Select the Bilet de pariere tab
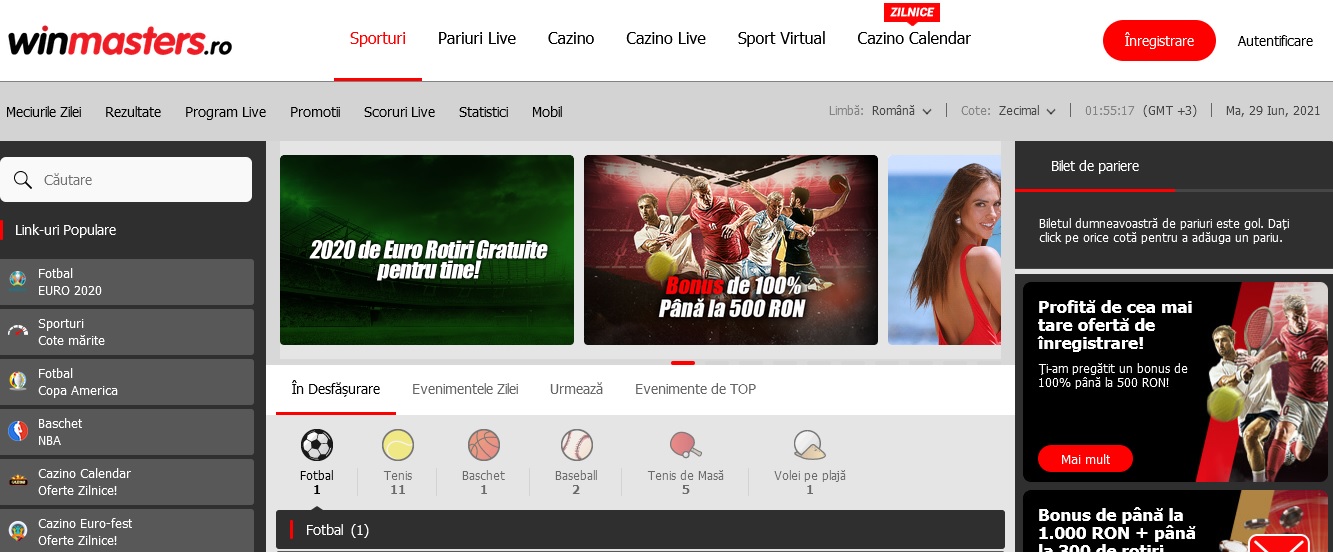Viewport: 1333px width, 552px height. pos(1095,166)
